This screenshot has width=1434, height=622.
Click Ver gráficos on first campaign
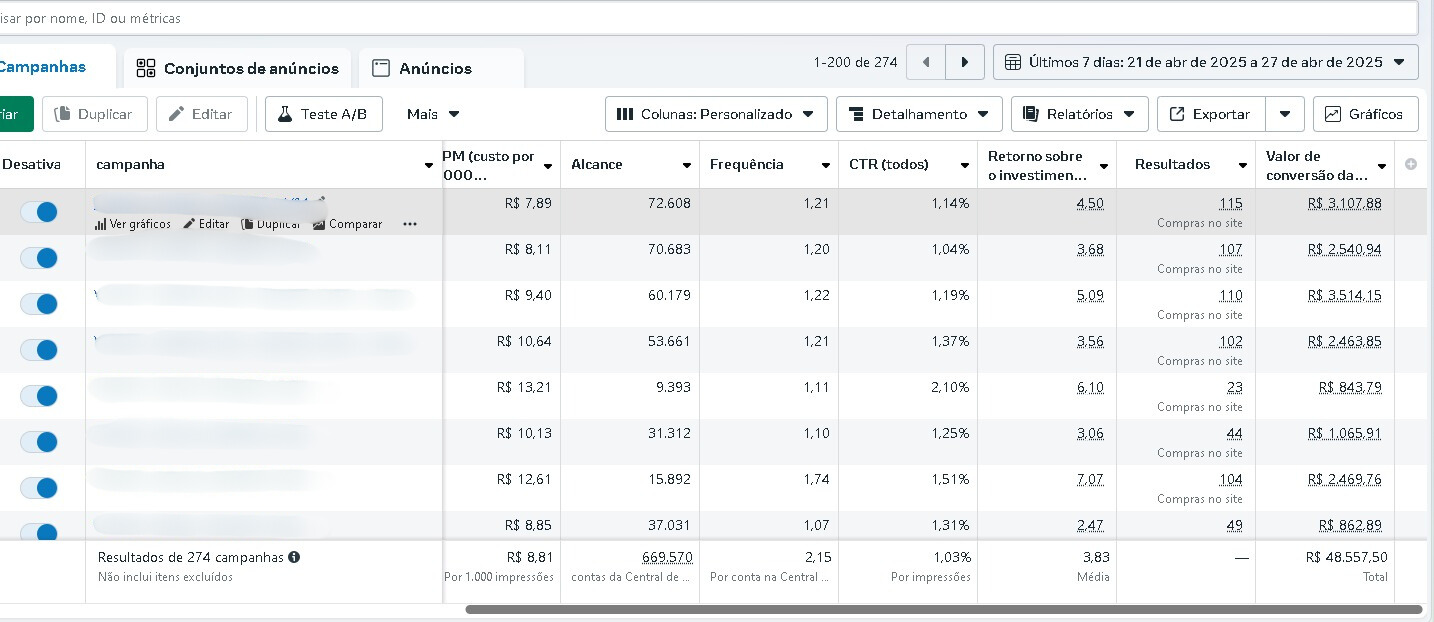tap(132, 224)
